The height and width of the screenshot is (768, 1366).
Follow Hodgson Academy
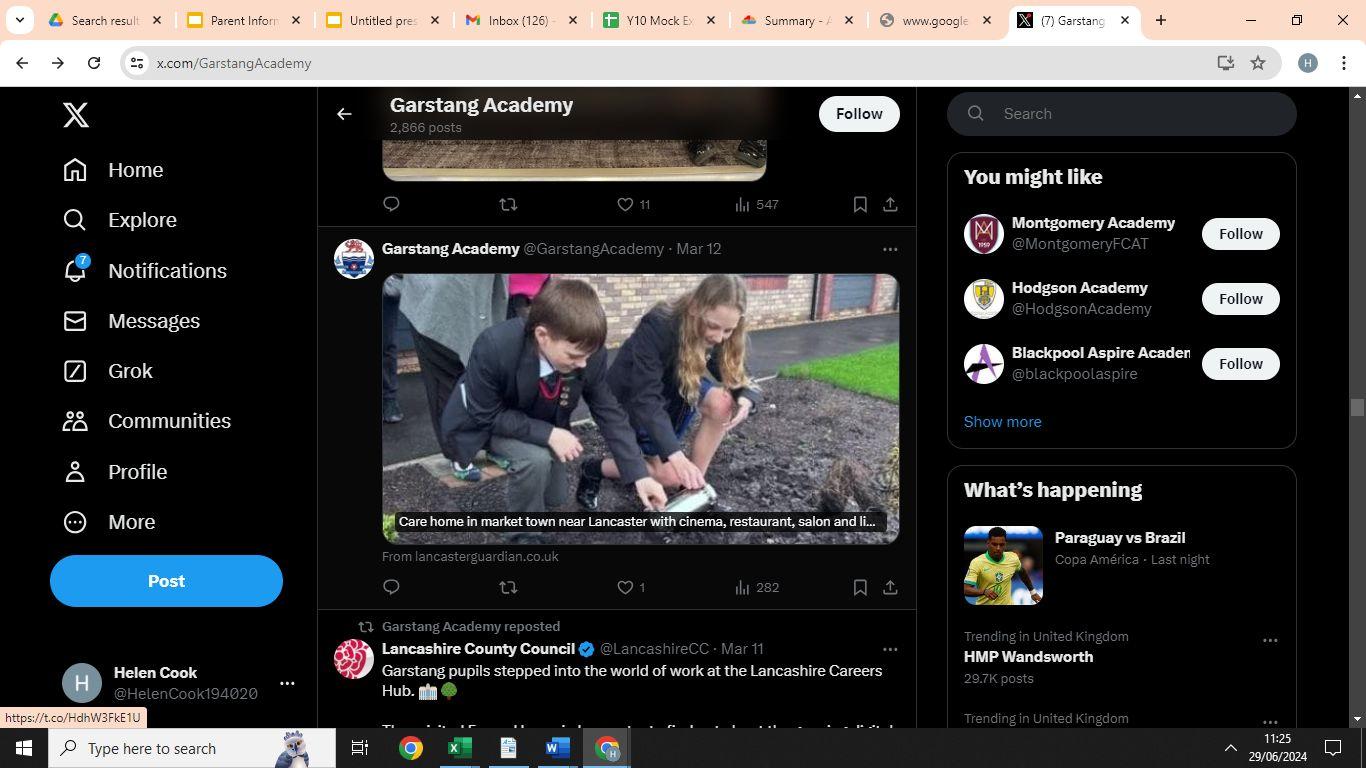click(1240, 299)
